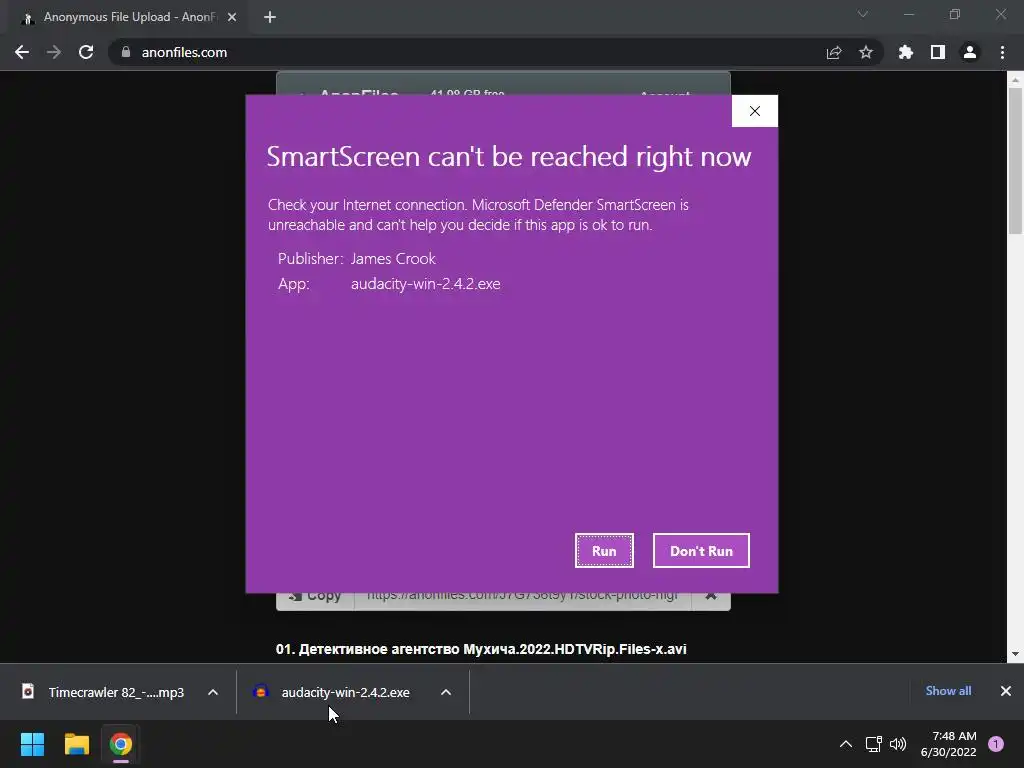Open network status in the tray
The height and width of the screenshot is (768, 1024).
point(873,744)
